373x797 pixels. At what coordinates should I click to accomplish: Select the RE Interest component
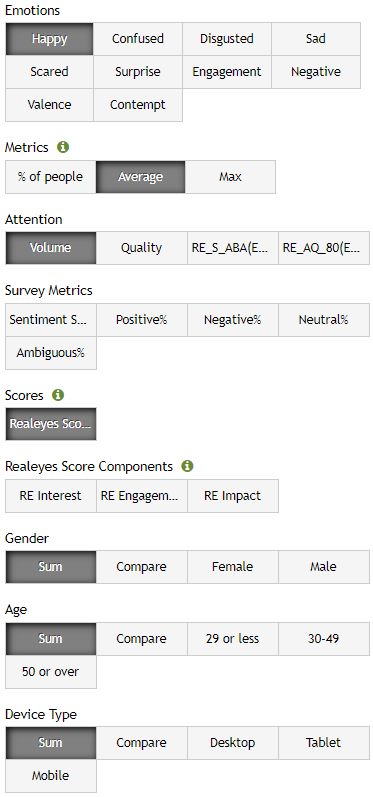(51, 496)
